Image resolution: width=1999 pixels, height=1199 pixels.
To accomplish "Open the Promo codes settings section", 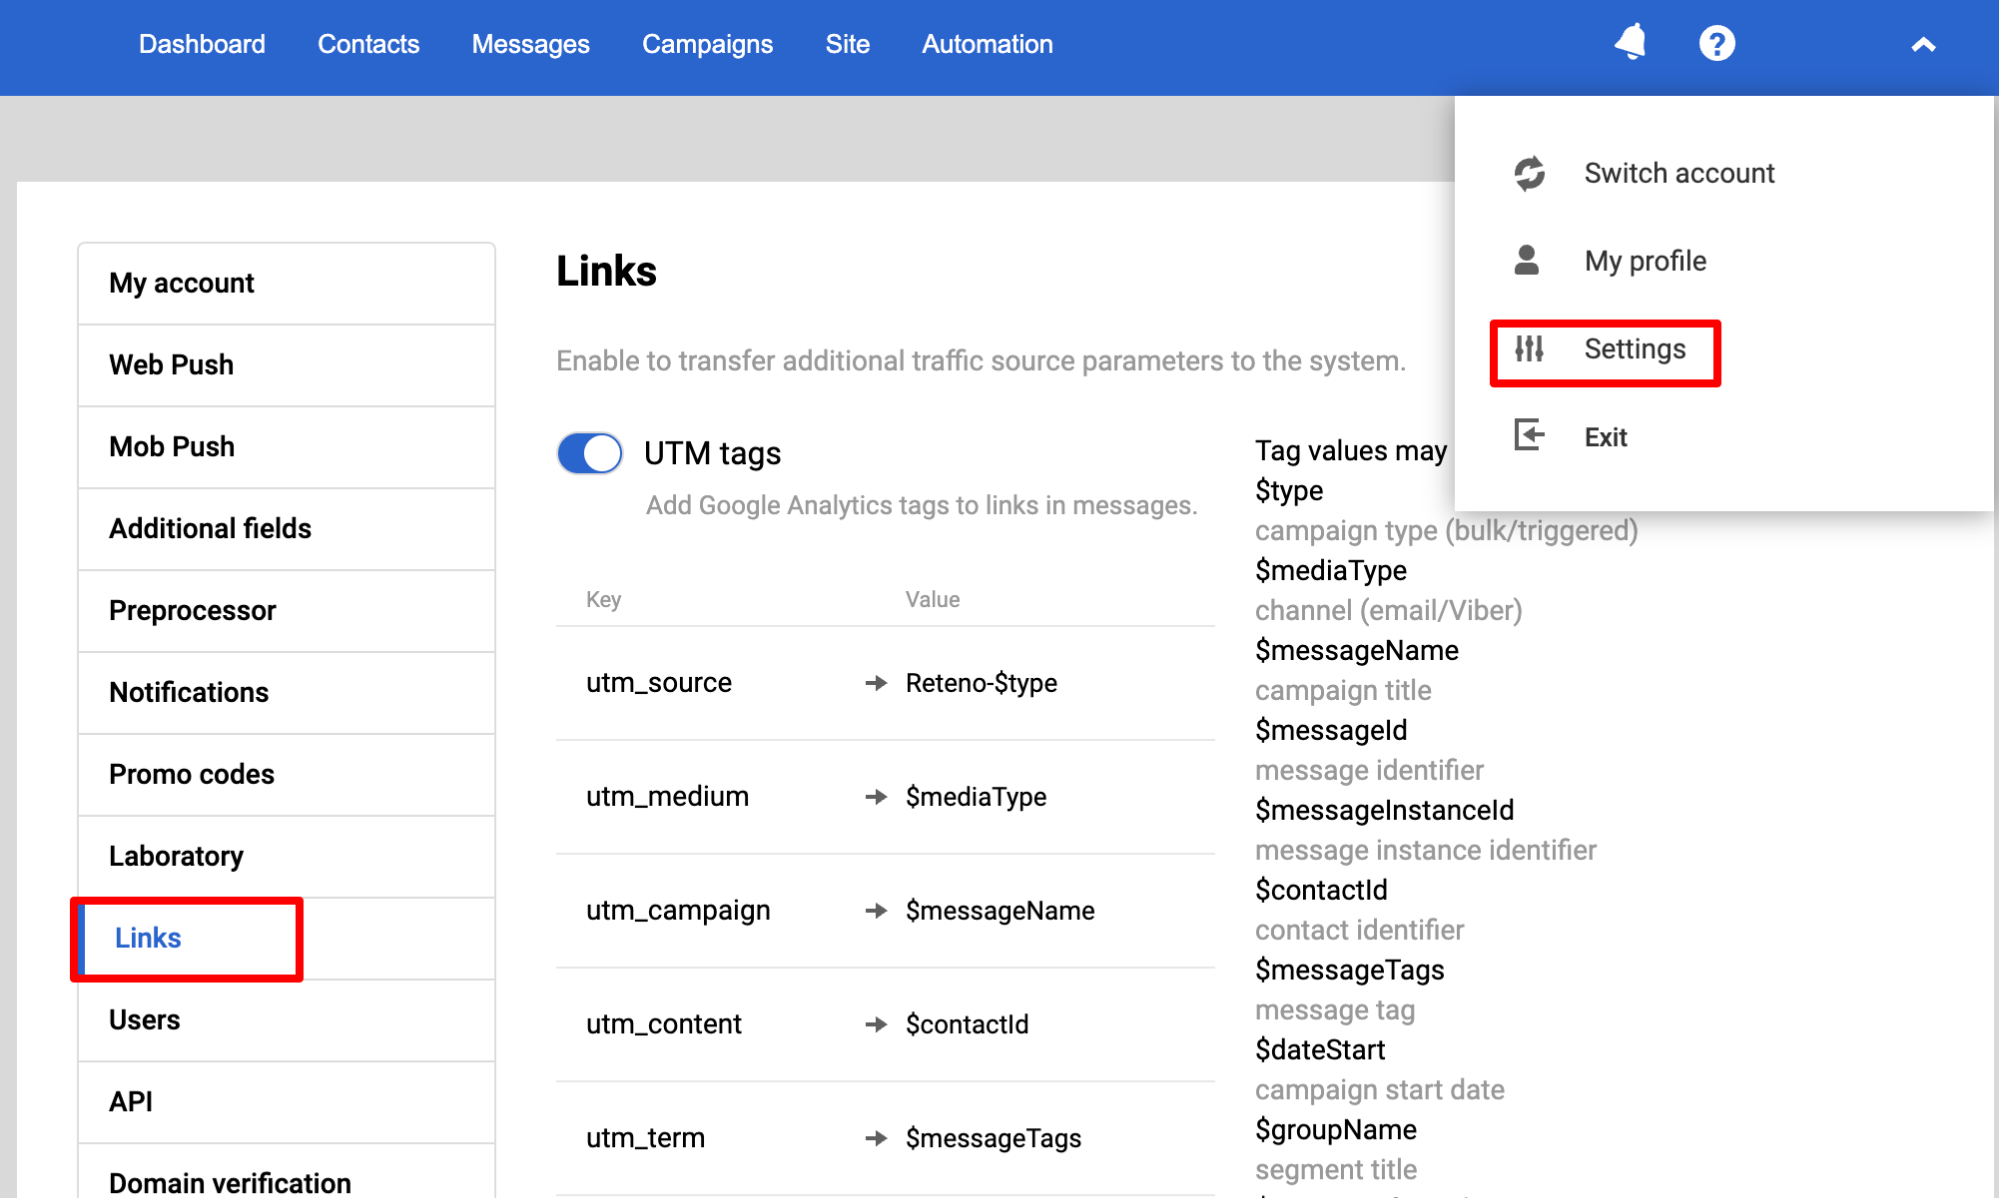I will coord(191,774).
